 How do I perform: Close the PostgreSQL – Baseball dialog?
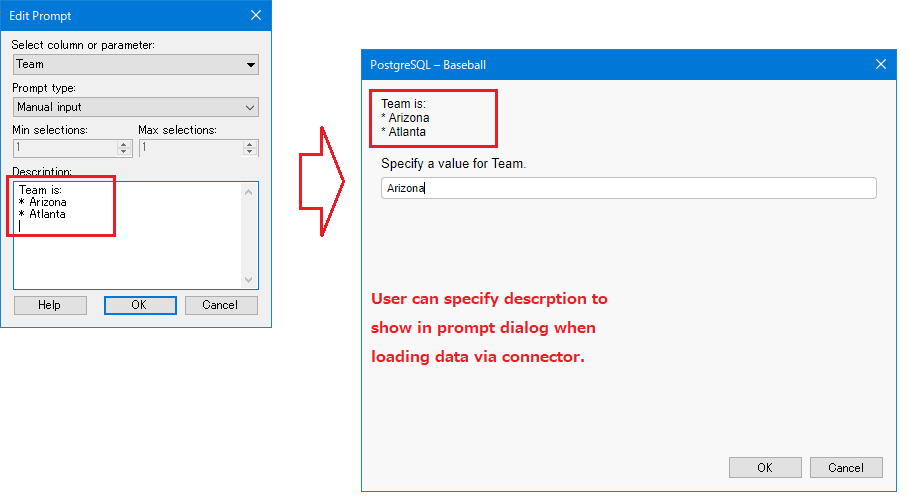(x=881, y=64)
